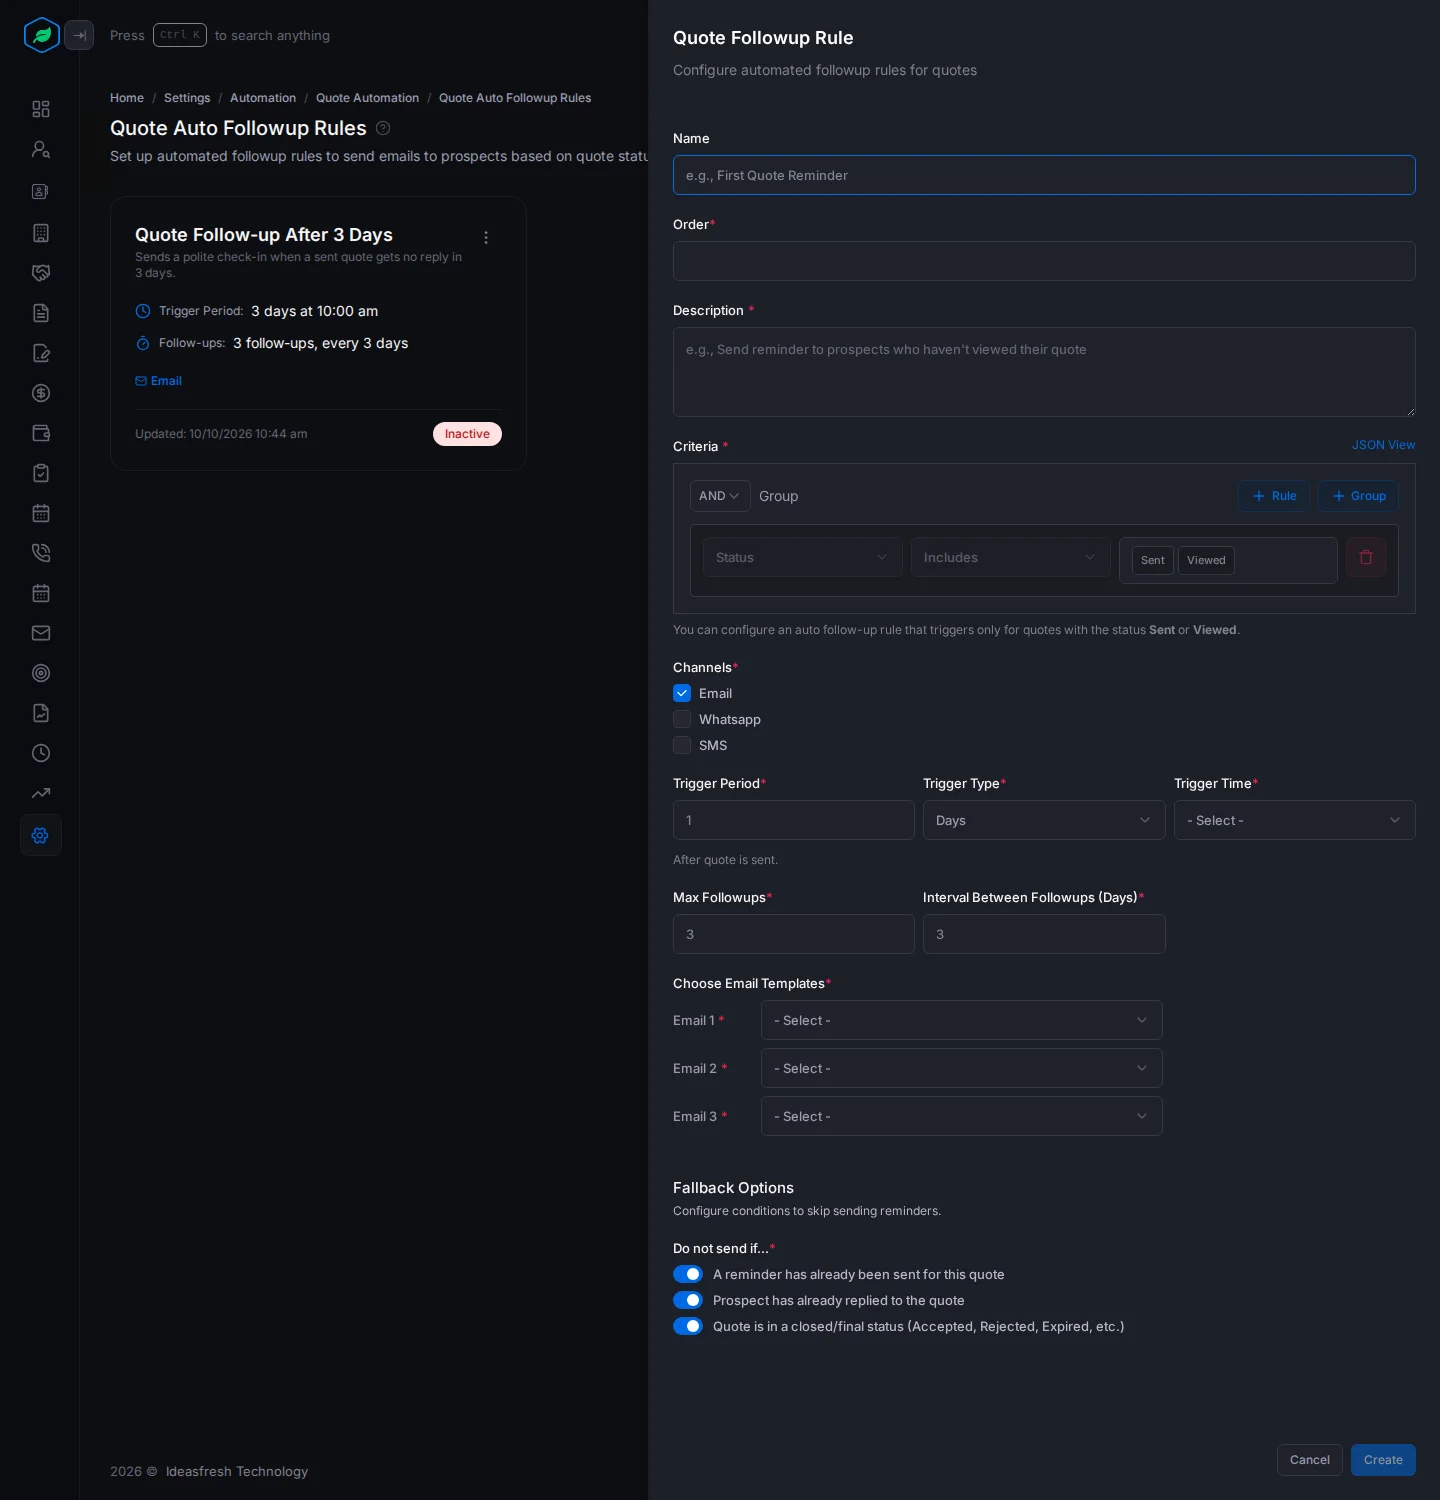The image size is (1440, 1500).
Task: Open the dollar coin icon in sidebar
Action: [41, 393]
